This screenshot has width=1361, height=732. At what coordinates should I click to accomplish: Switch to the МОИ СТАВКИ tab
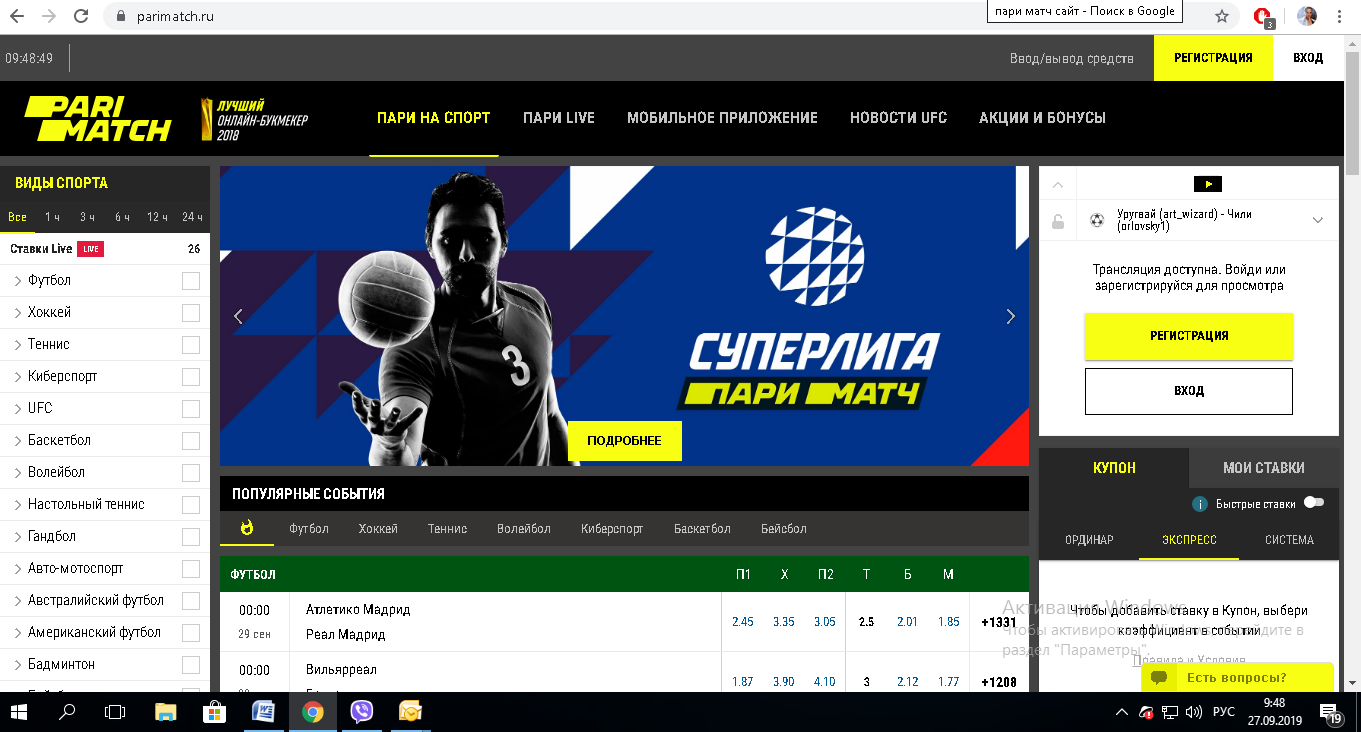[1264, 468]
